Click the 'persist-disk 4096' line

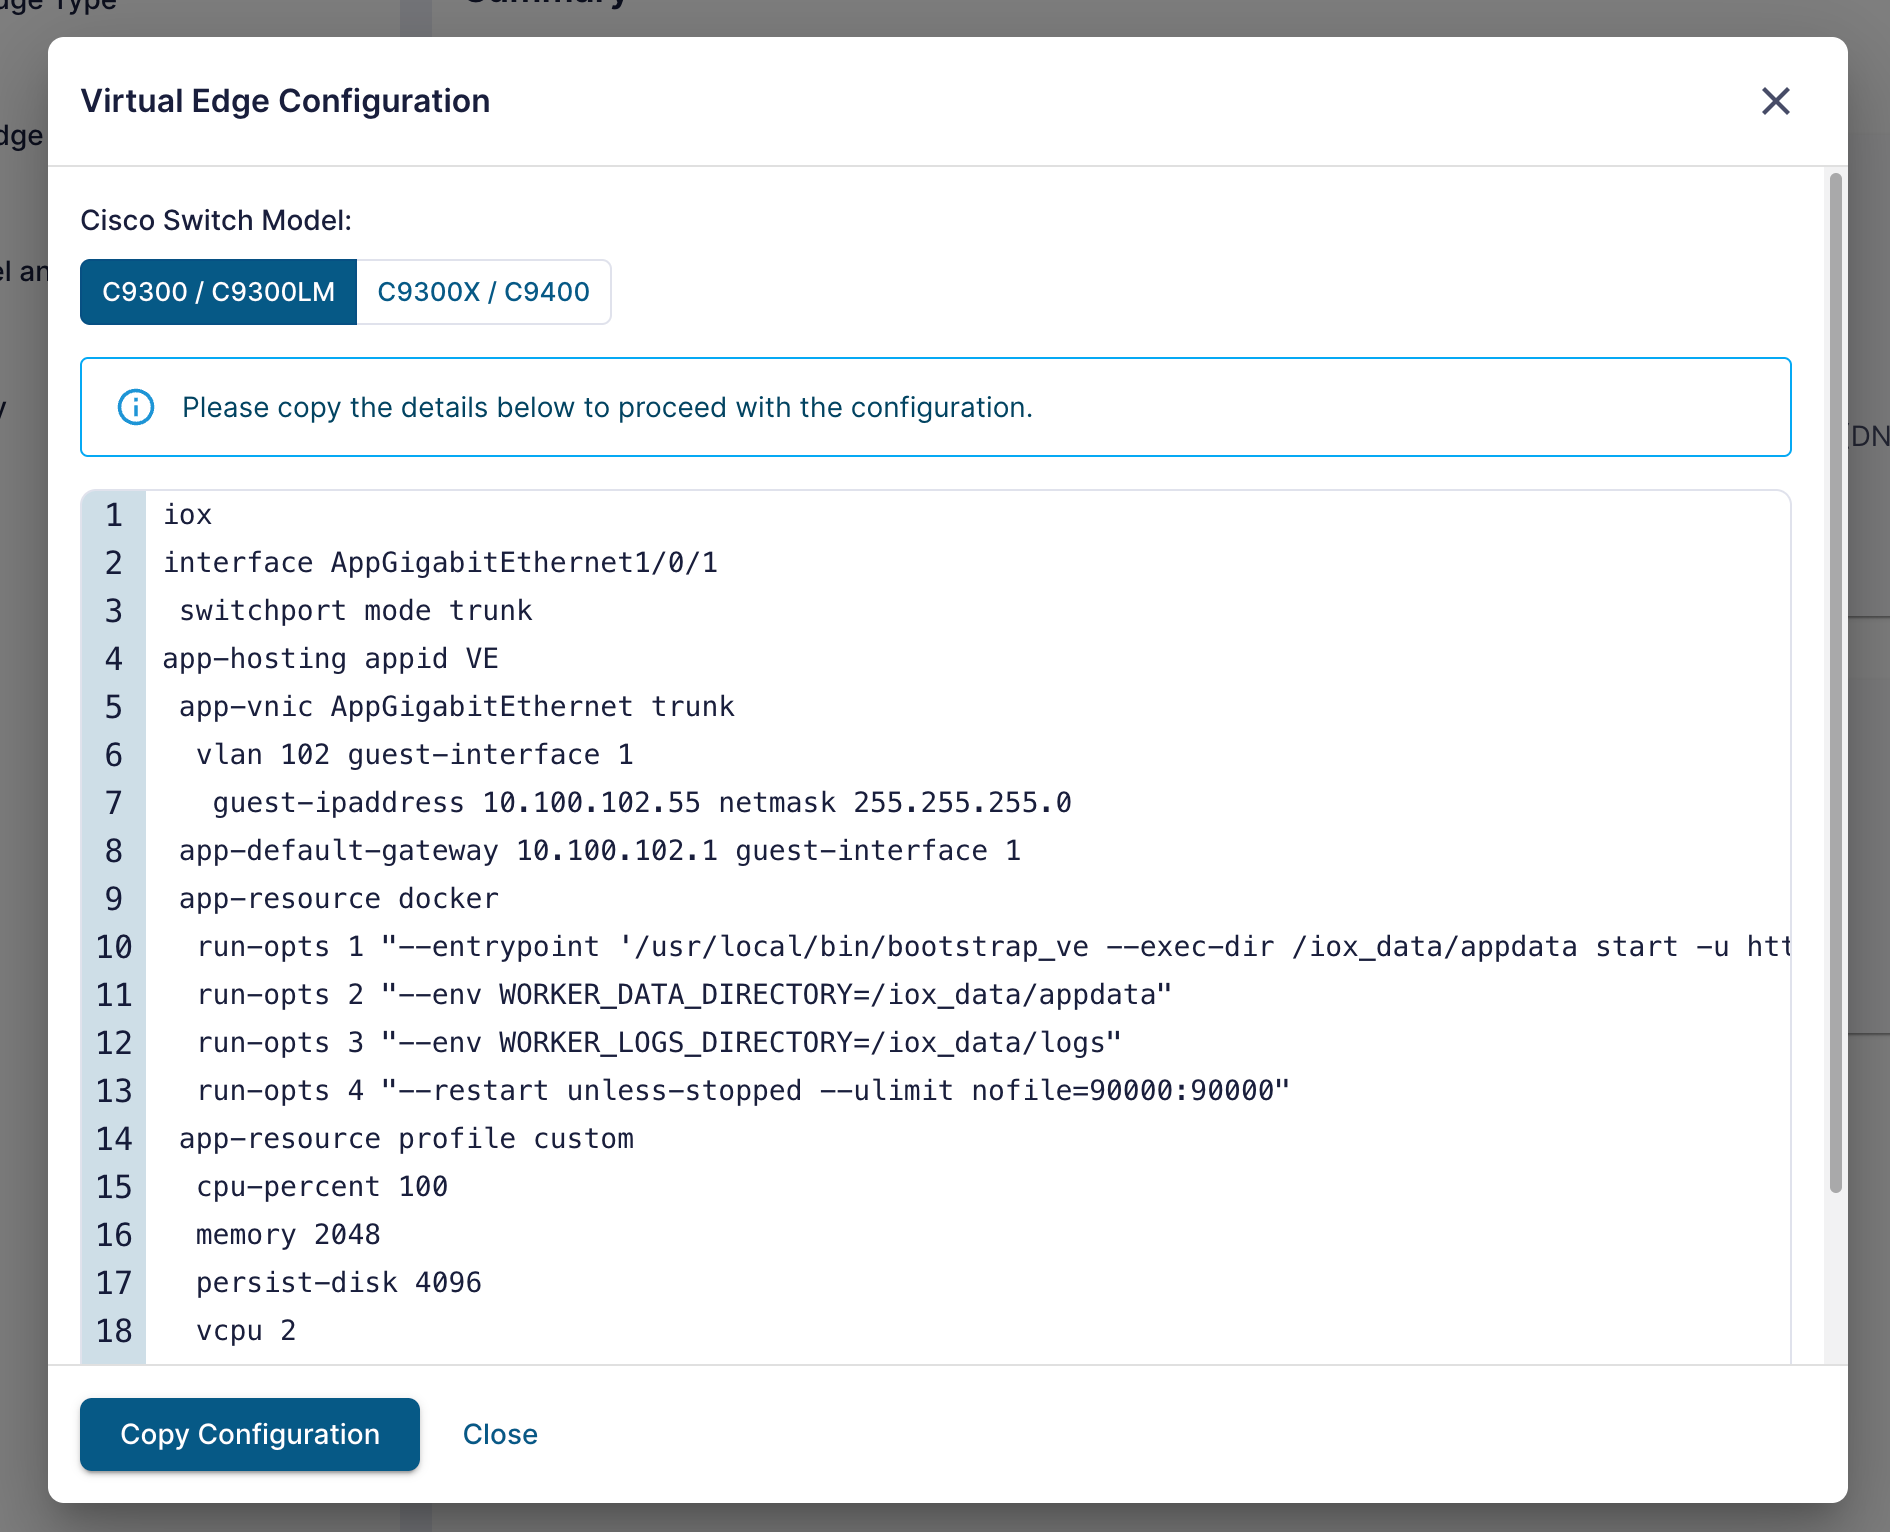point(339,1283)
